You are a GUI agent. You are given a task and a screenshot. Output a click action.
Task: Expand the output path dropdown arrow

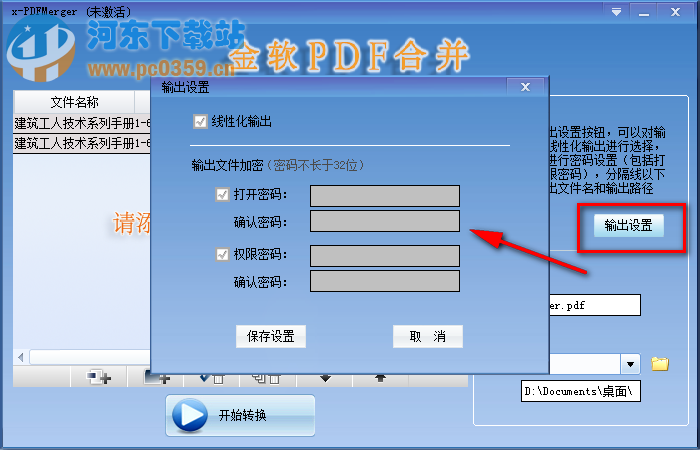coord(630,364)
